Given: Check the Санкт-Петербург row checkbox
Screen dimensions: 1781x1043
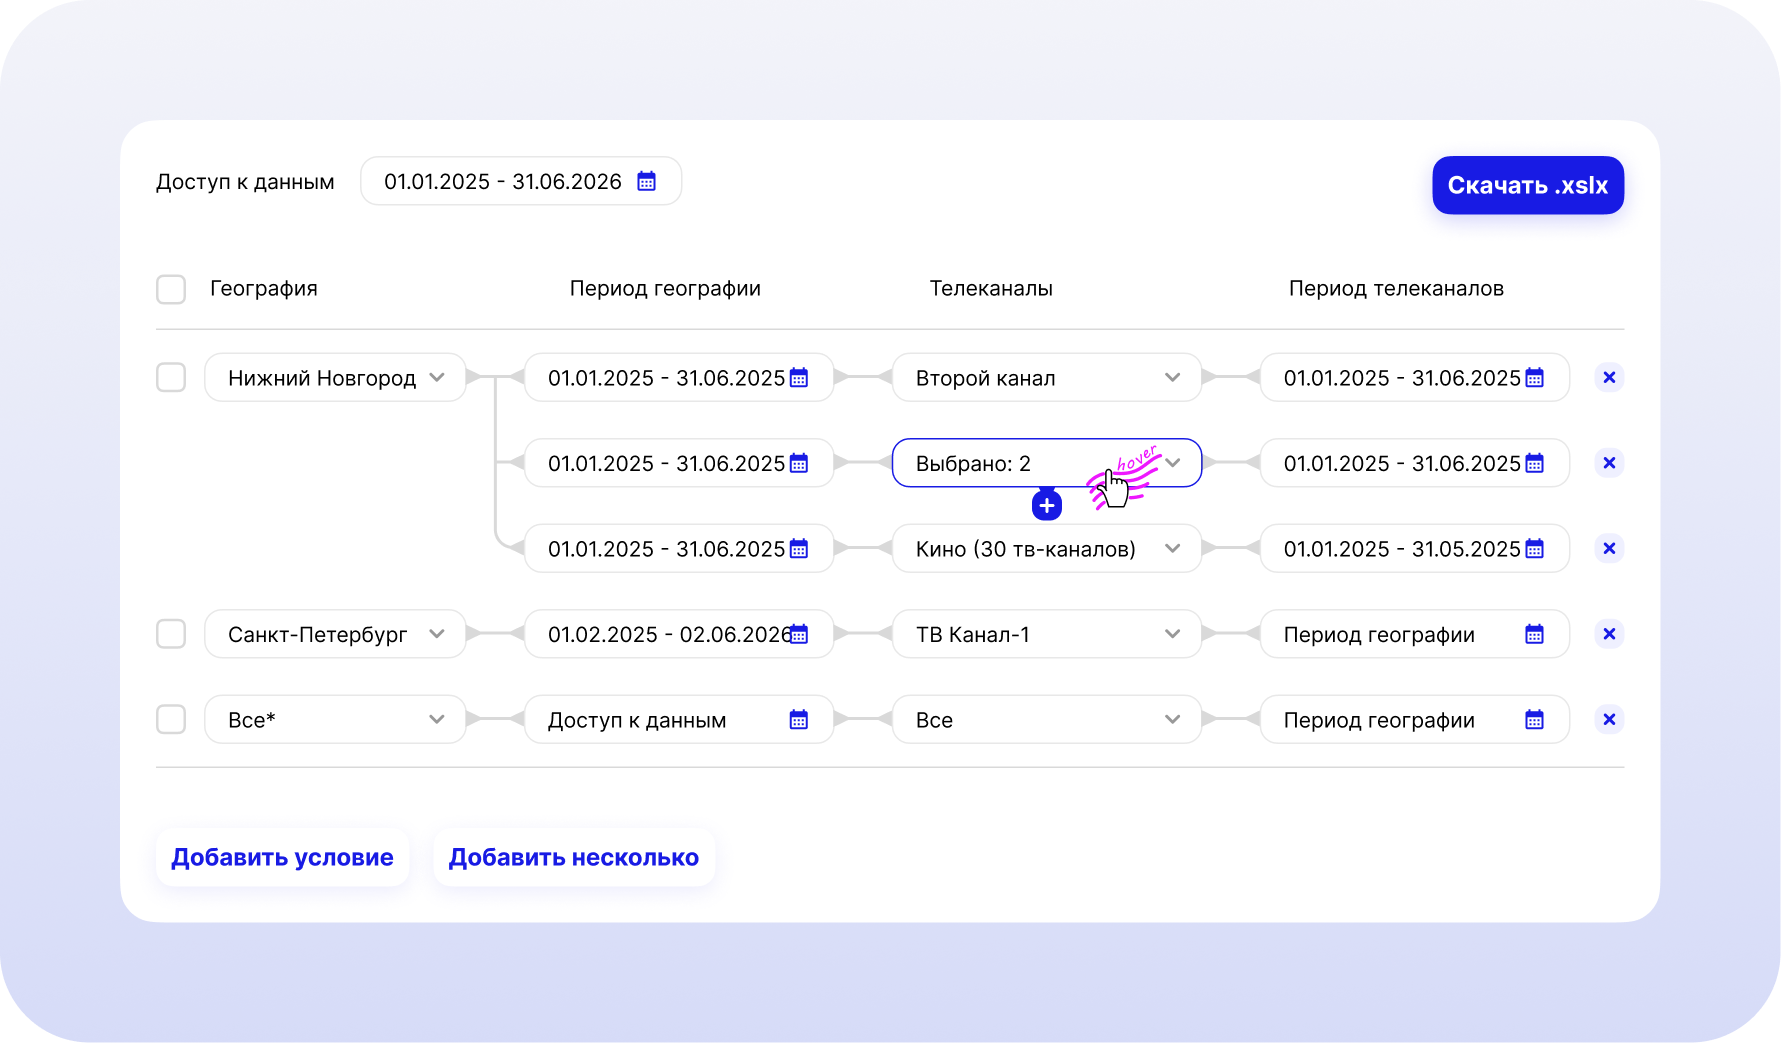Looking at the screenshot, I should click(170, 633).
